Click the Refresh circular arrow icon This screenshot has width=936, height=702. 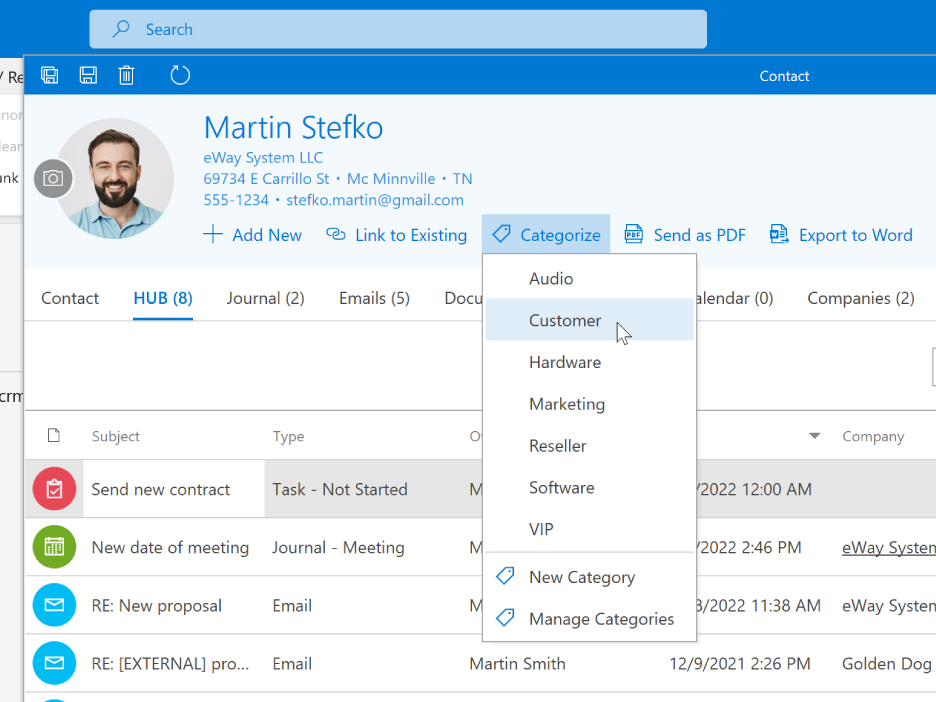tap(180, 75)
